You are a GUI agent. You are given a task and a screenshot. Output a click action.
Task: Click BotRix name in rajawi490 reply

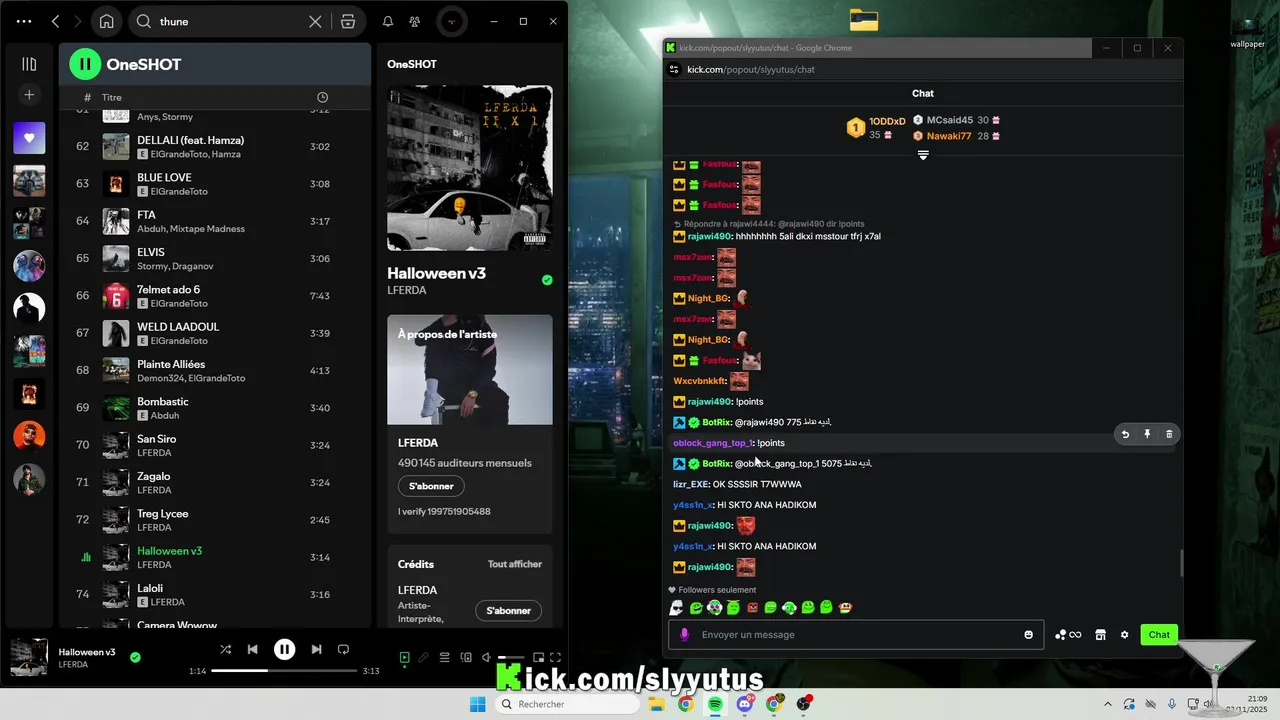point(717,422)
